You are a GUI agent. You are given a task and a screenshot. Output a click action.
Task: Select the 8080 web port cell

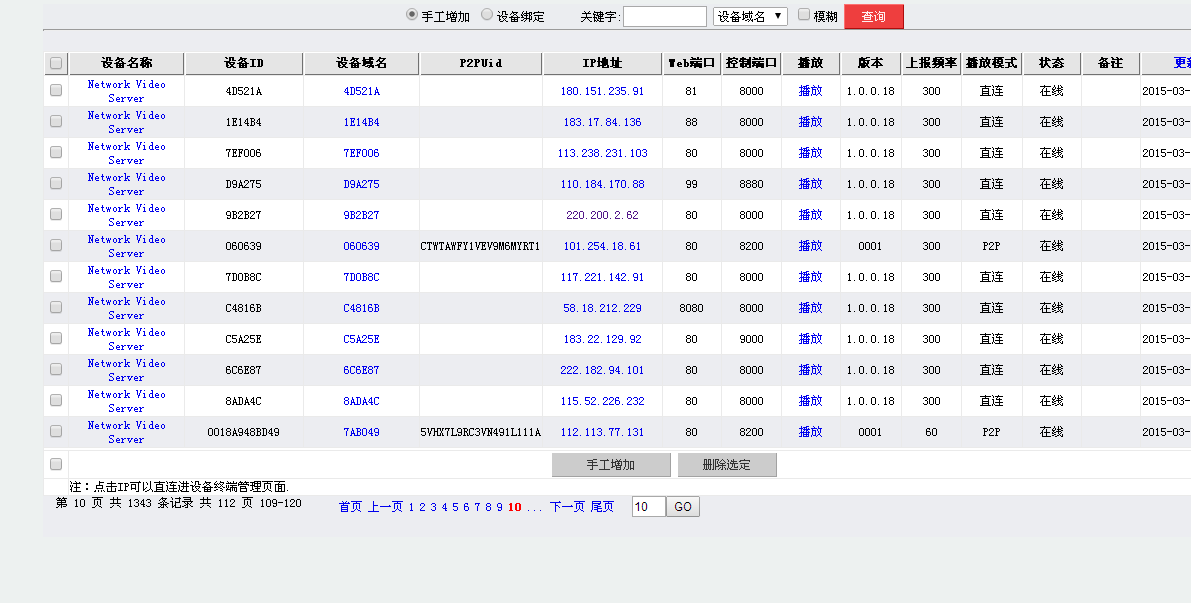pos(691,308)
